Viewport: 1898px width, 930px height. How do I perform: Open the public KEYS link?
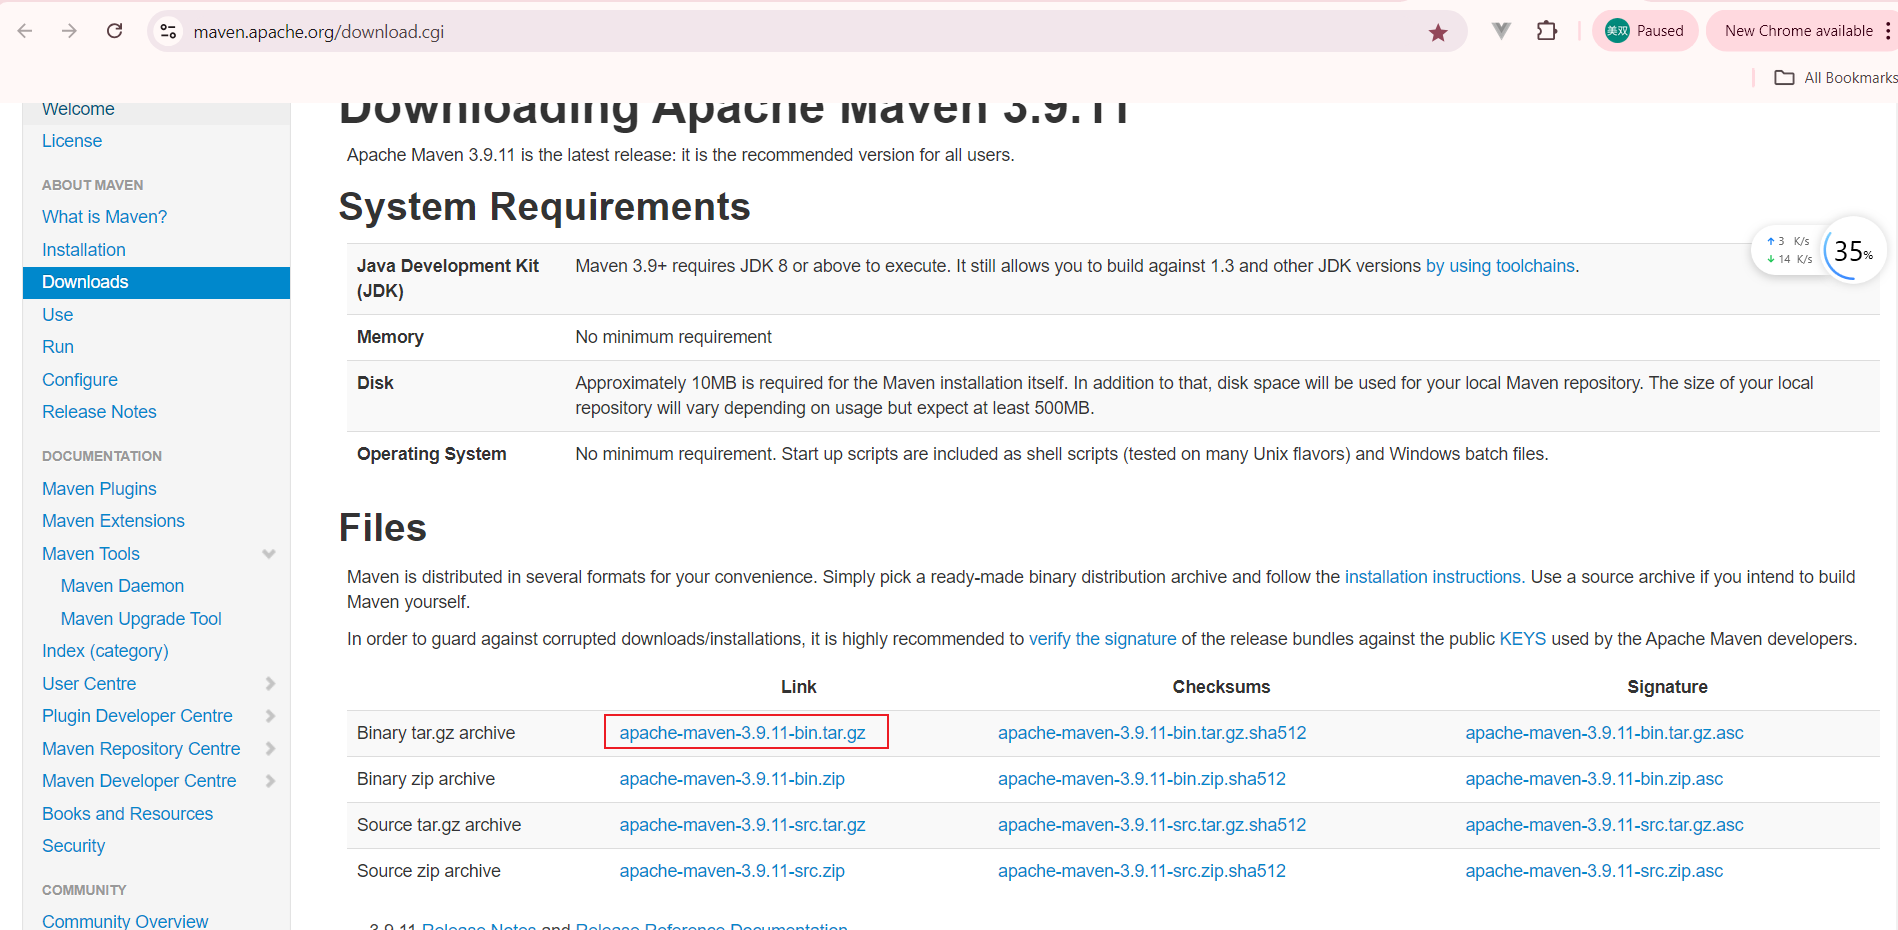1522,639
